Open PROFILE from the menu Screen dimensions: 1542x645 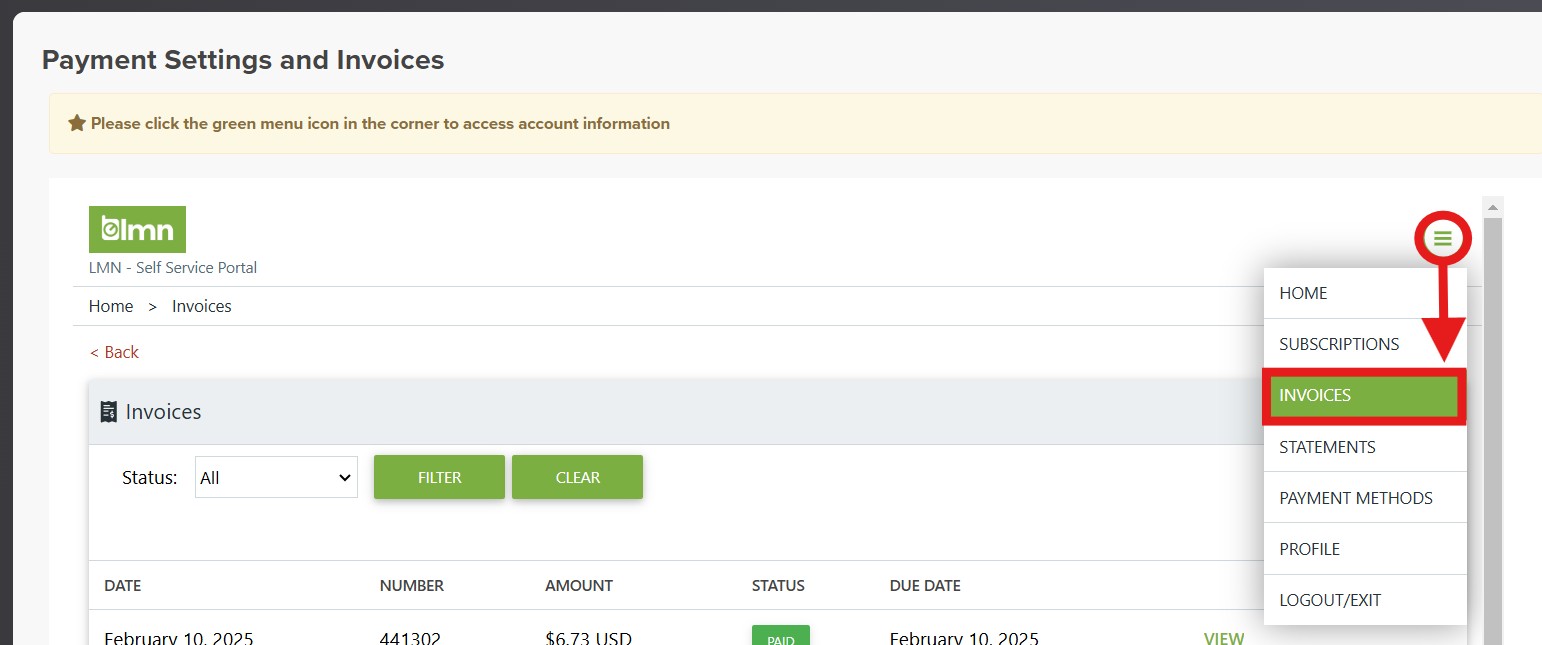(x=1365, y=549)
